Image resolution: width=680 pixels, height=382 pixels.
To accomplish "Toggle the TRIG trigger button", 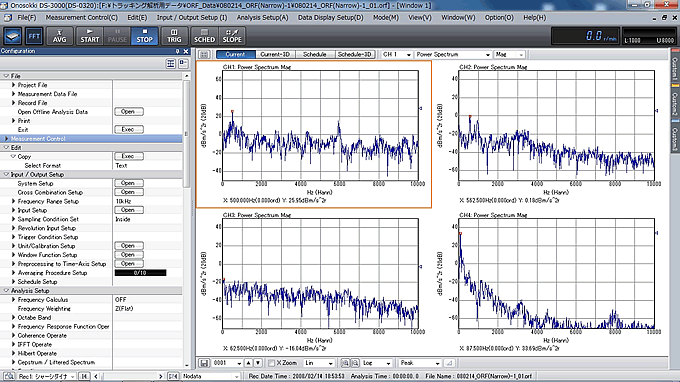I will tap(174, 36).
